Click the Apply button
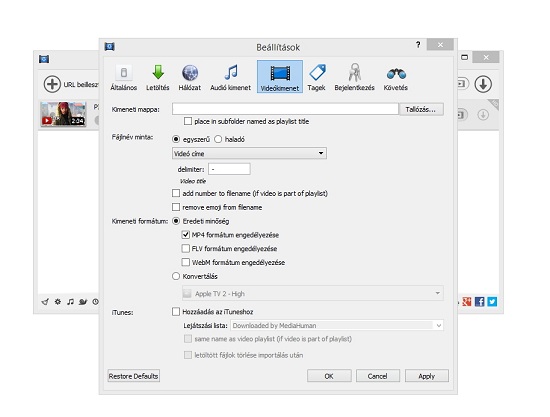This screenshot has height=417, width=550. [427, 376]
